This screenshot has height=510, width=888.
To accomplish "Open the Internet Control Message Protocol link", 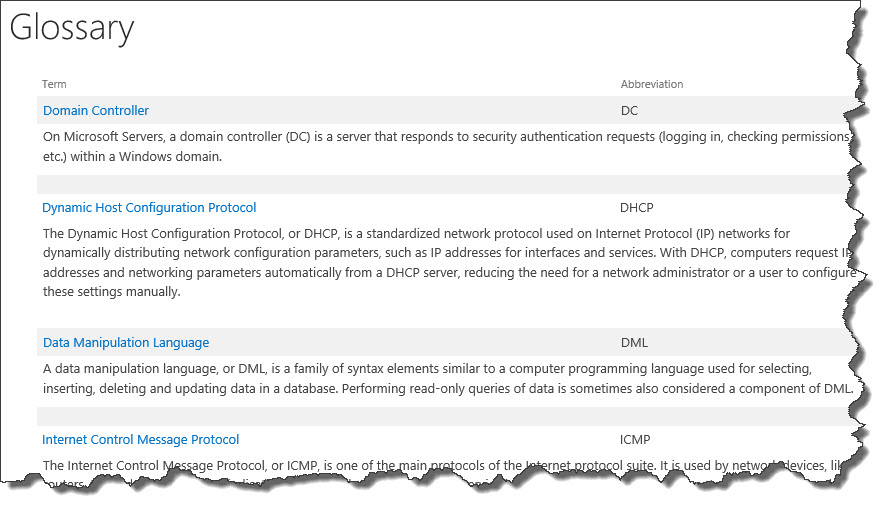I will pyautogui.click(x=140, y=440).
